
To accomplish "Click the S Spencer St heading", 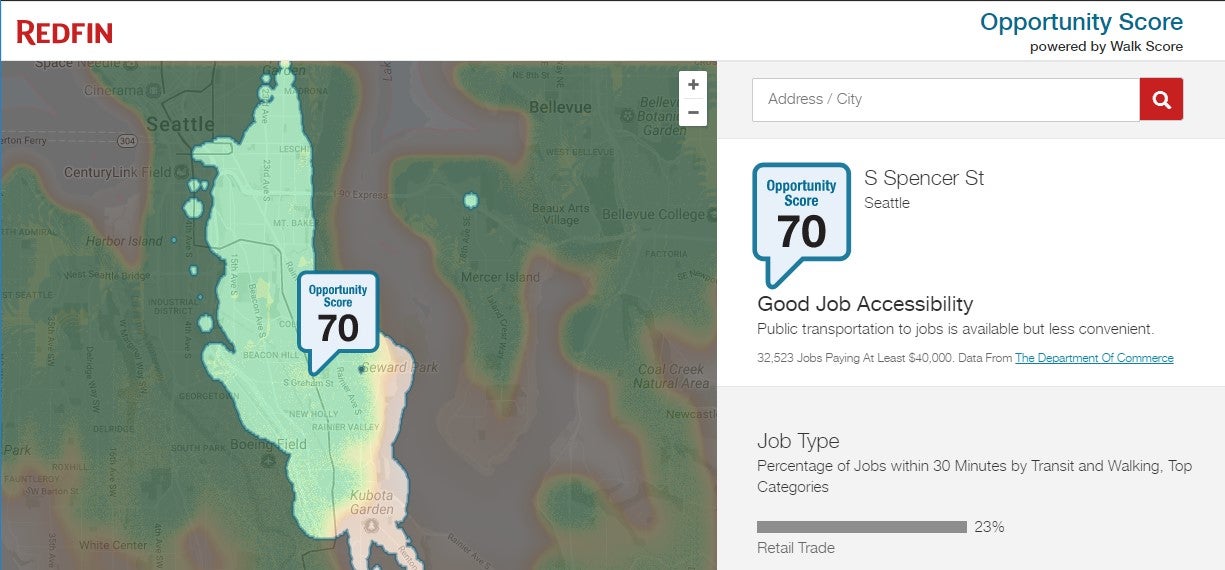I will [x=924, y=178].
